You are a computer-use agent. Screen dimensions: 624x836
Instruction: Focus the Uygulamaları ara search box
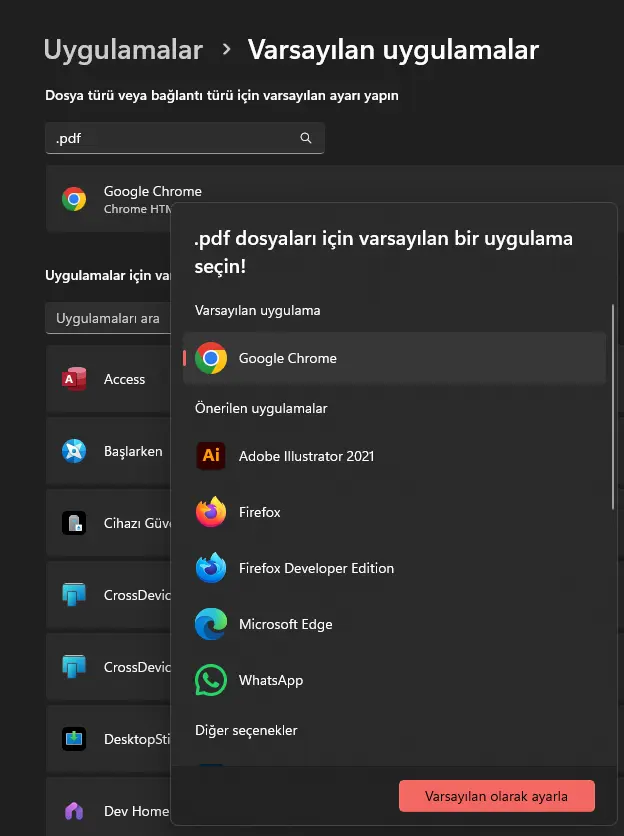pyautogui.click(x=108, y=318)
